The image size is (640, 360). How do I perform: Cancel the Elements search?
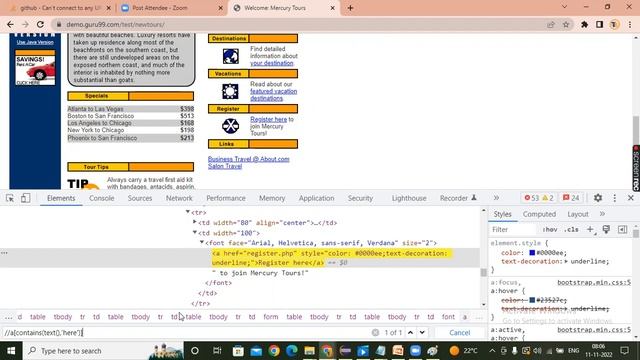coord(460,333)
